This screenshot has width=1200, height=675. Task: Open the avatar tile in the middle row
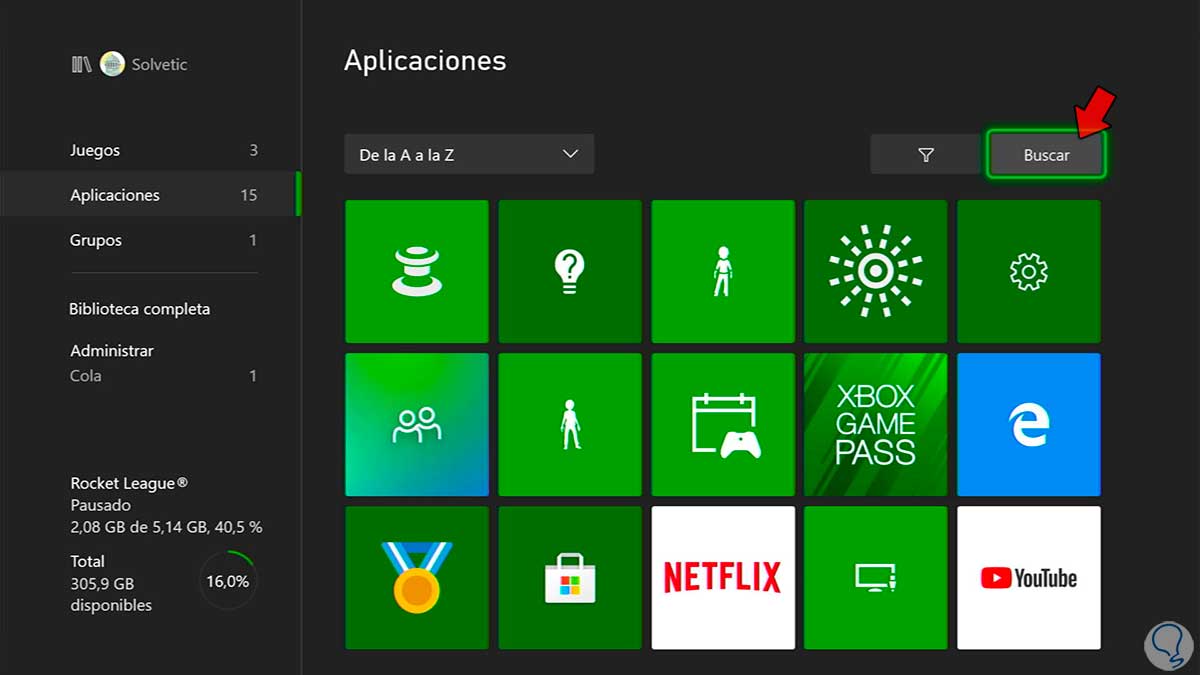570,425
